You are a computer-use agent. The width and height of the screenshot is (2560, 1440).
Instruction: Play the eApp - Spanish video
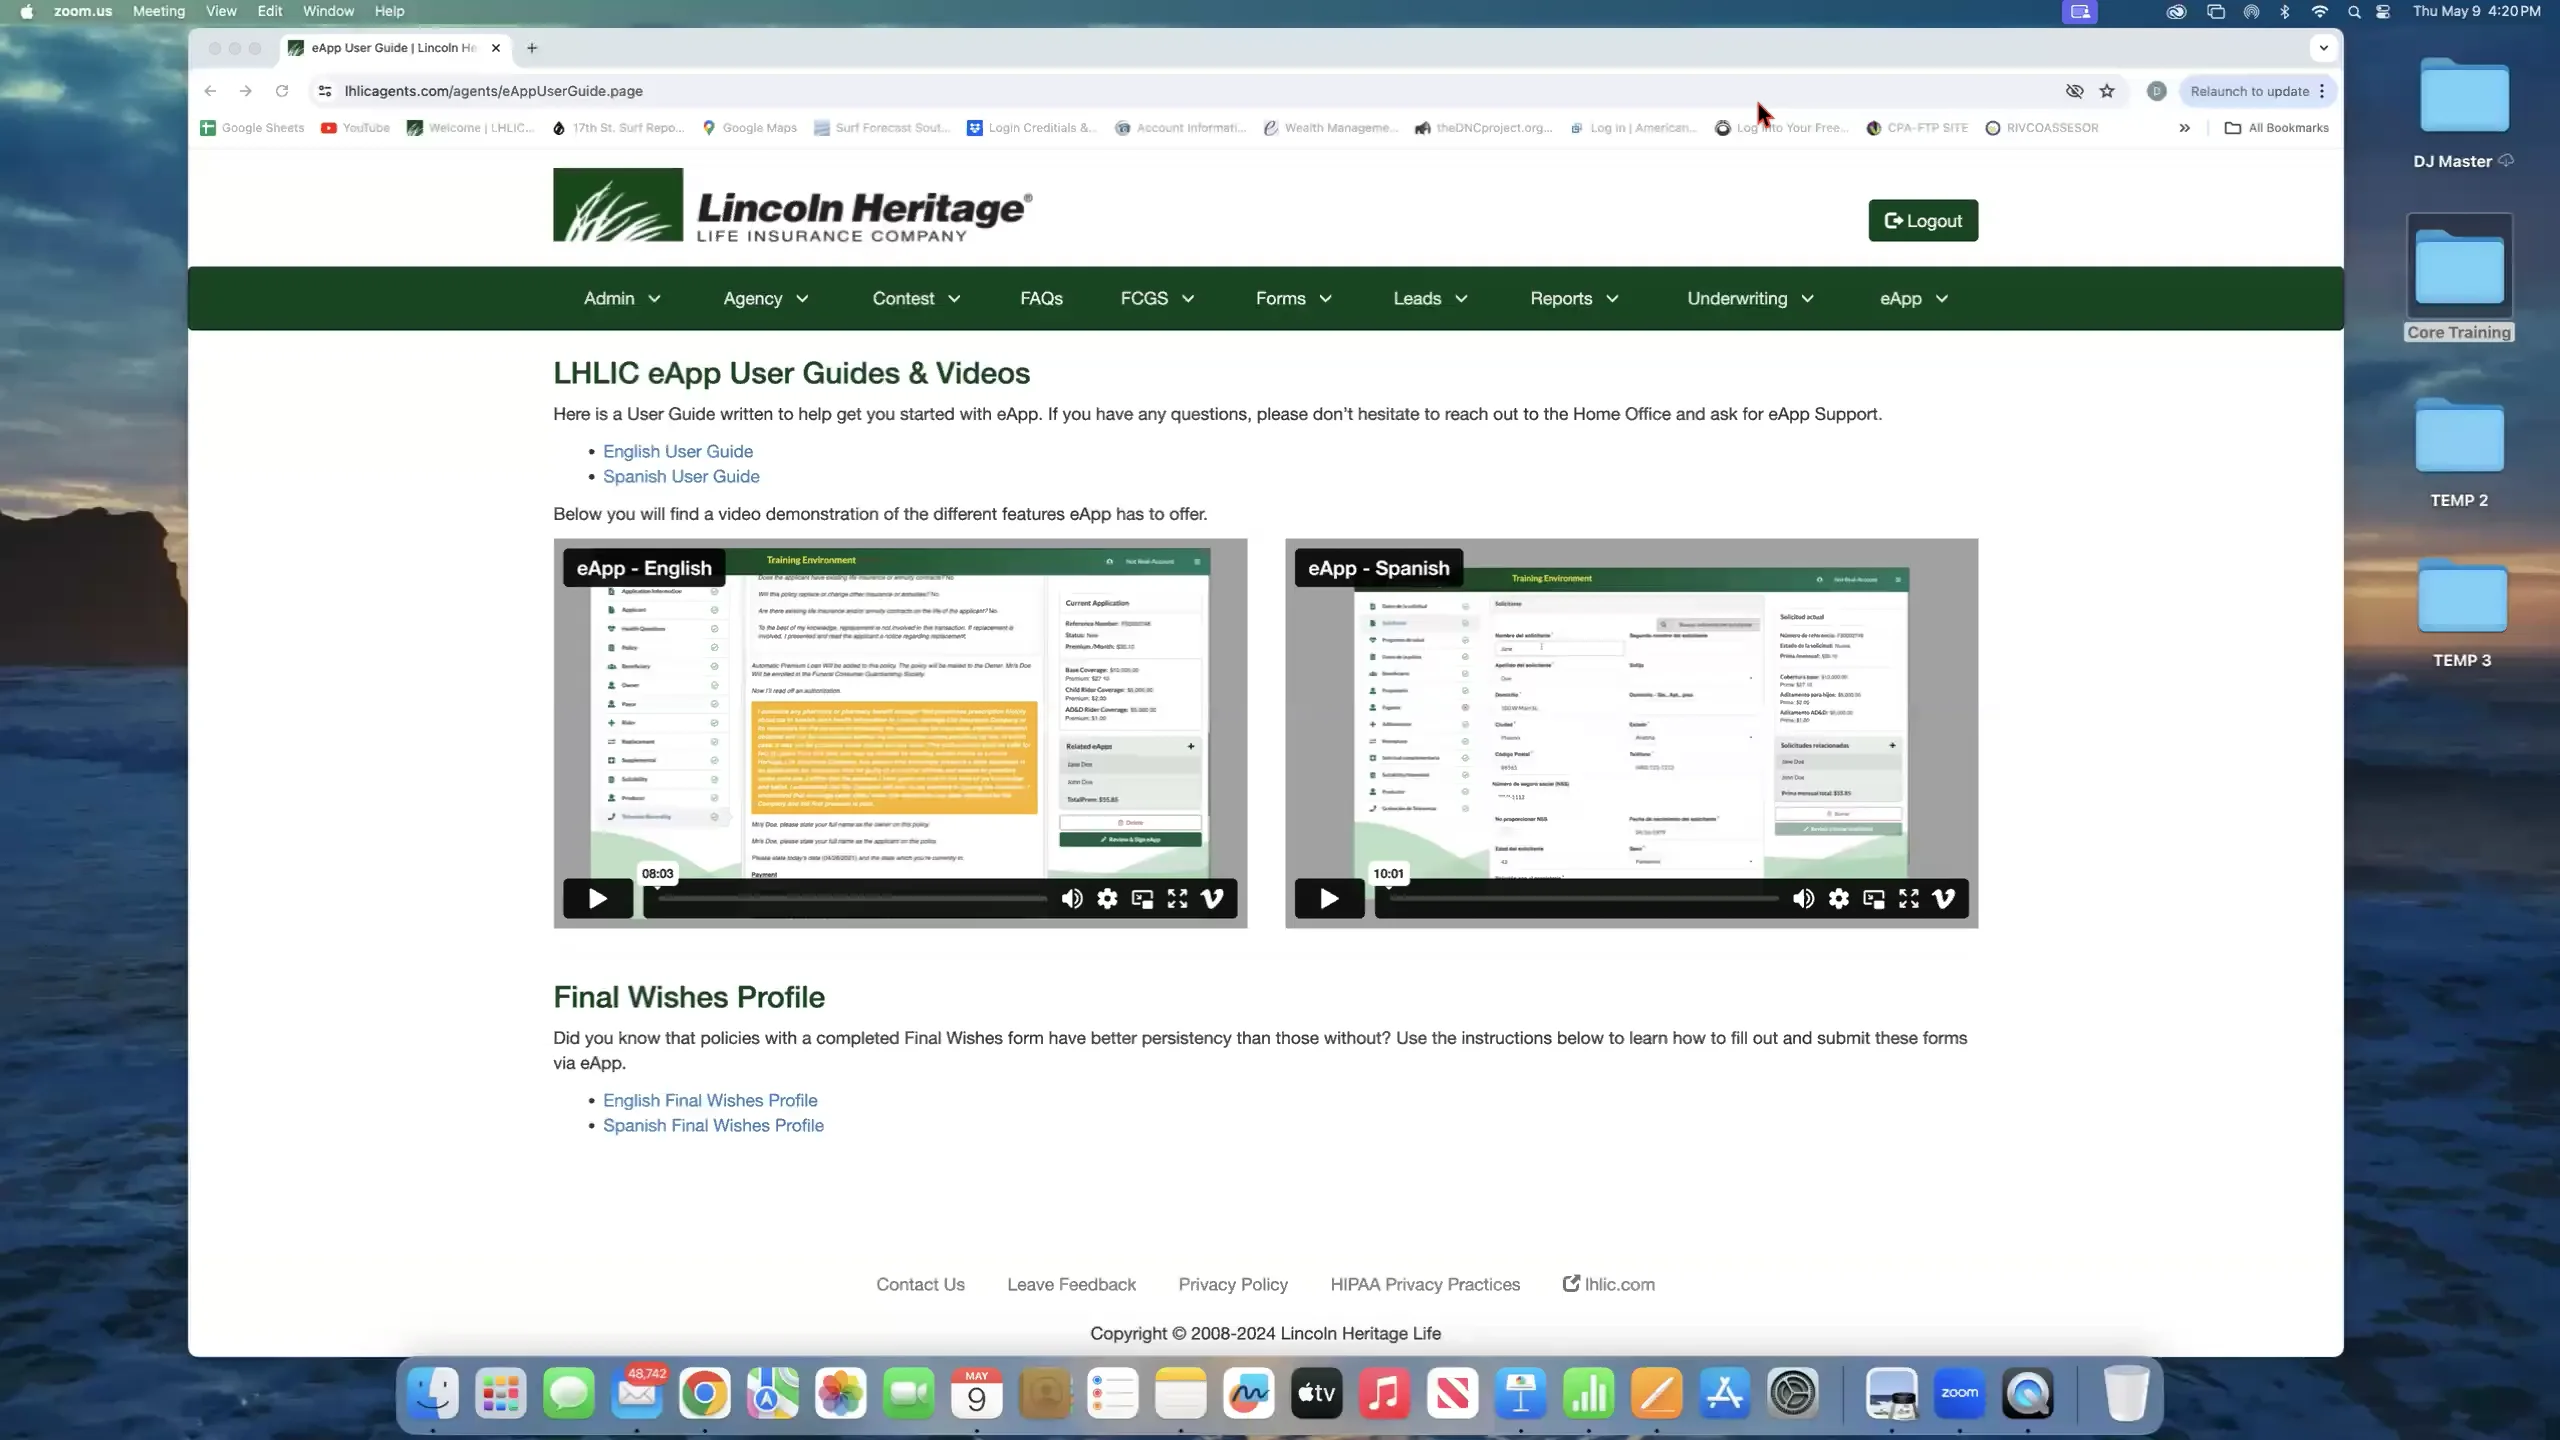1329,898
